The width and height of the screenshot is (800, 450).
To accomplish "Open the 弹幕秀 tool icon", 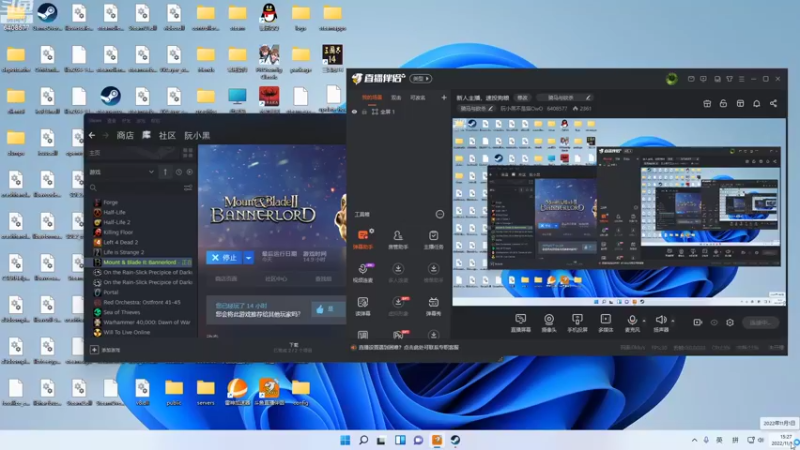I will click(x=433, y=306).
